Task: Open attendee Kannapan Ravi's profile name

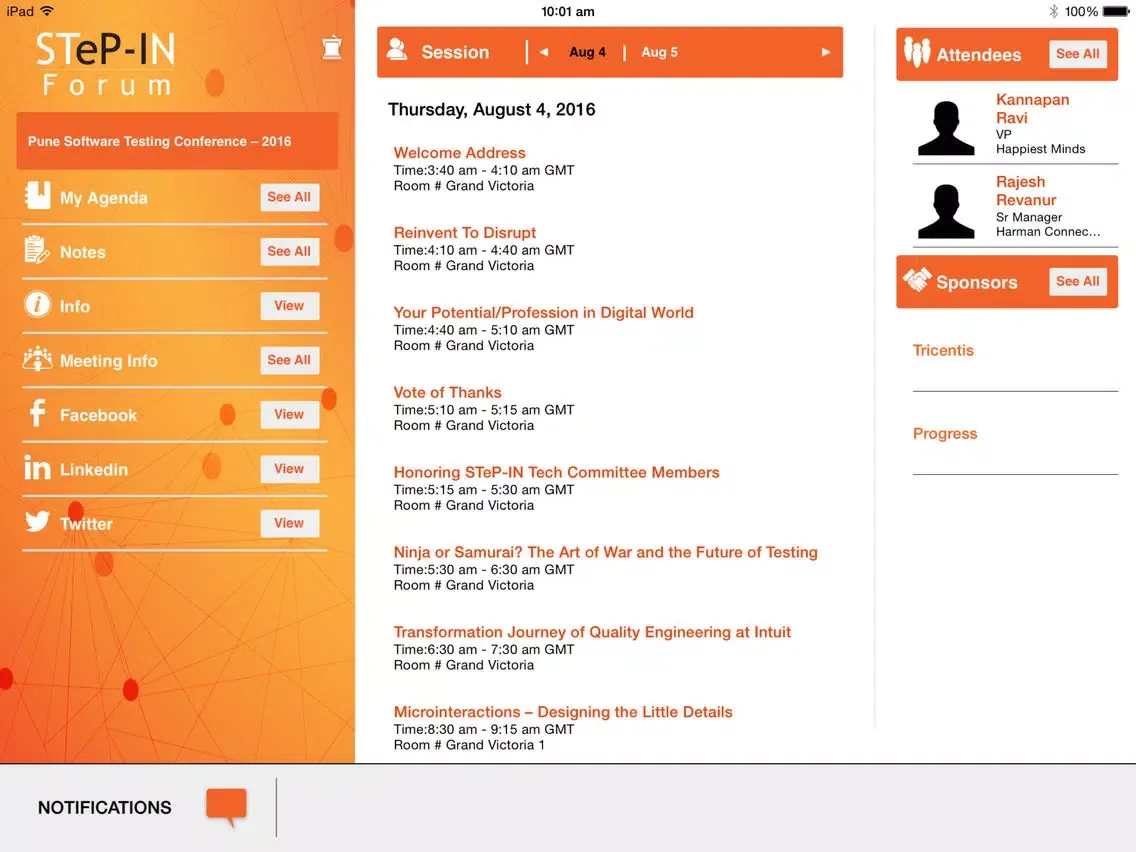Action: (1032, 109)
